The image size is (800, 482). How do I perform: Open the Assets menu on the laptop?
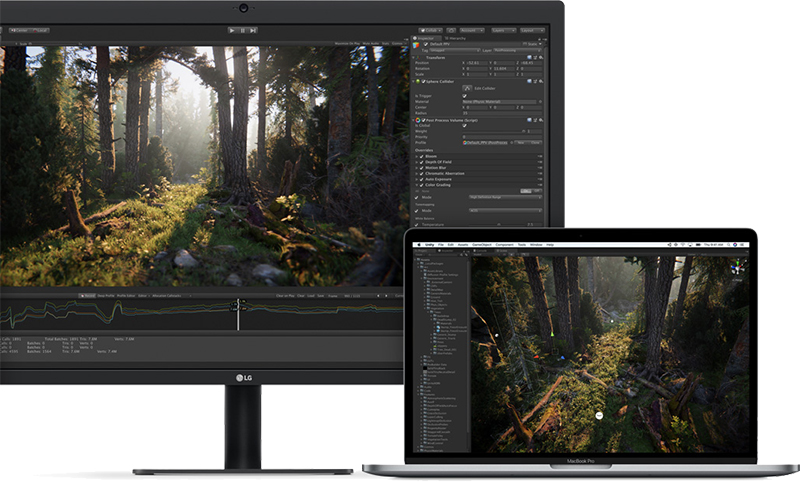pyautogui.click(x=461, y=244)
